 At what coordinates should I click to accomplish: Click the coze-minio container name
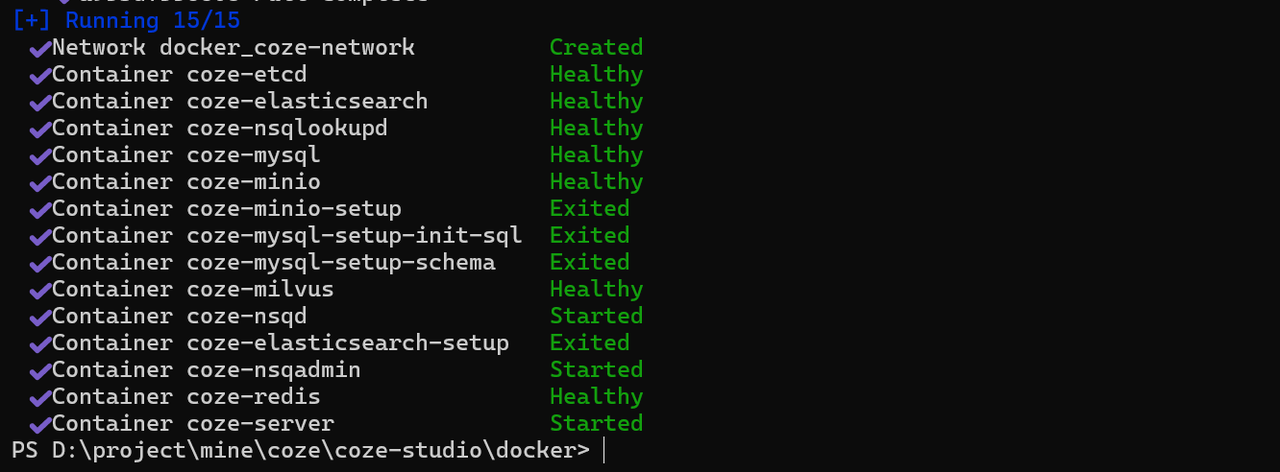tap(254, 181)
